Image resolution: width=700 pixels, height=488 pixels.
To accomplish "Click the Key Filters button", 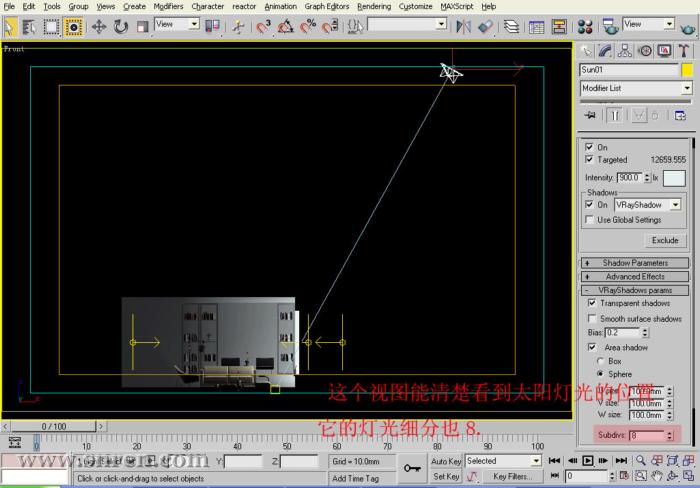I will click(x=513, y=477).
